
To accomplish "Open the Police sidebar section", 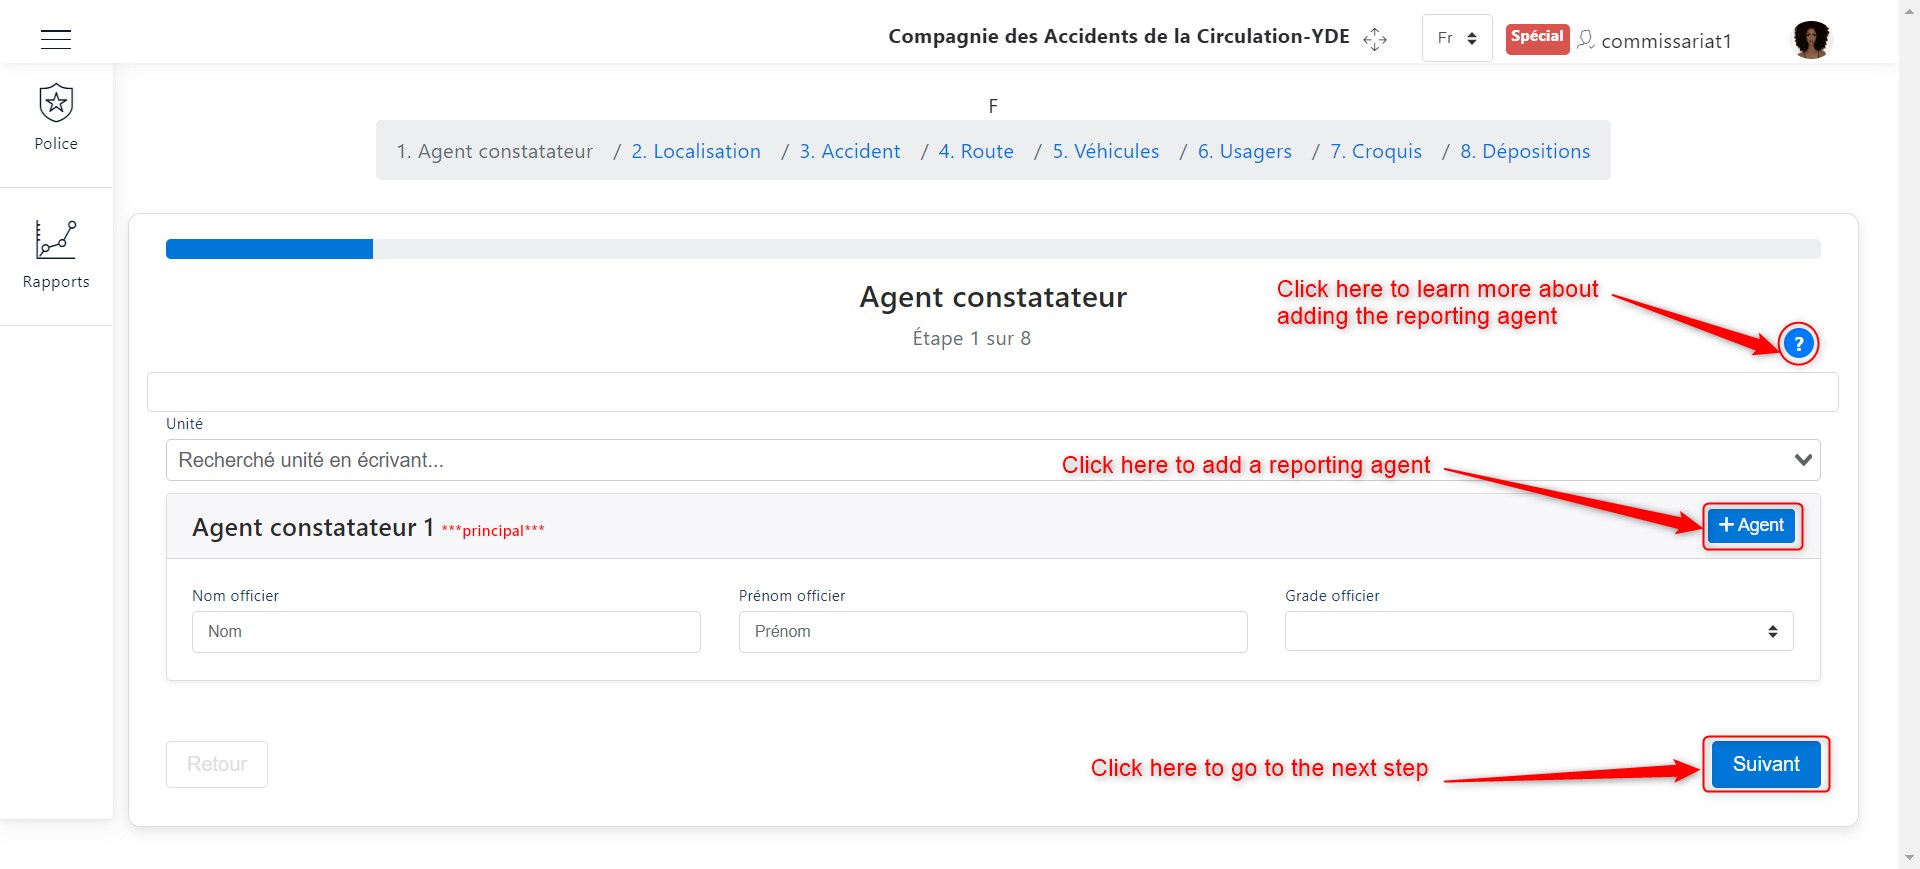I will 56,118.
